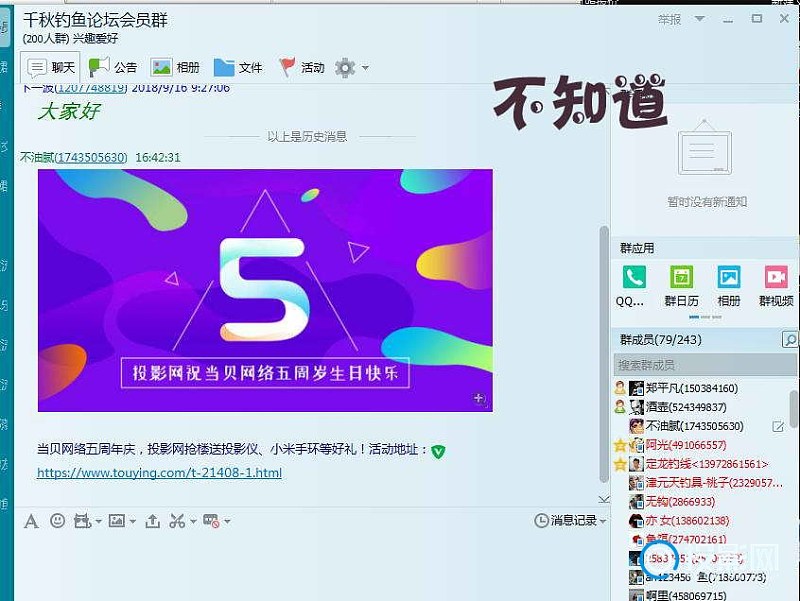Viewport: 800px width, 601px height.
Task: Click the plus icon on the chat image
Action: click(479, 398)
